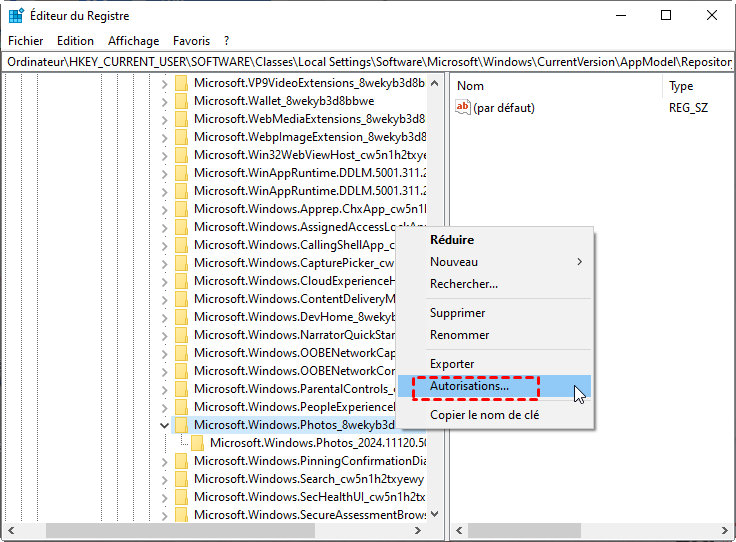Click folder icon of Microsoft.WebpImageExtension key
This screenshot has height=542, width=736.
pos(181,137)
